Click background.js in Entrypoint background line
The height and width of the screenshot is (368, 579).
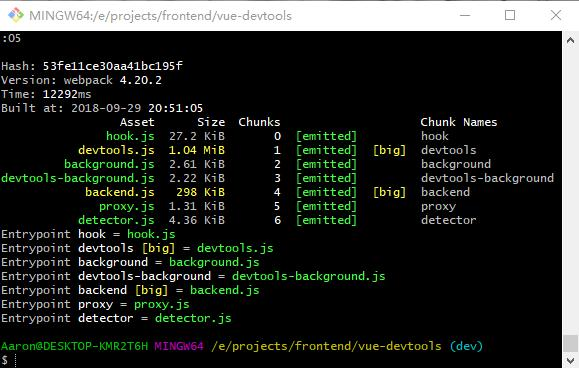[214, 262]
